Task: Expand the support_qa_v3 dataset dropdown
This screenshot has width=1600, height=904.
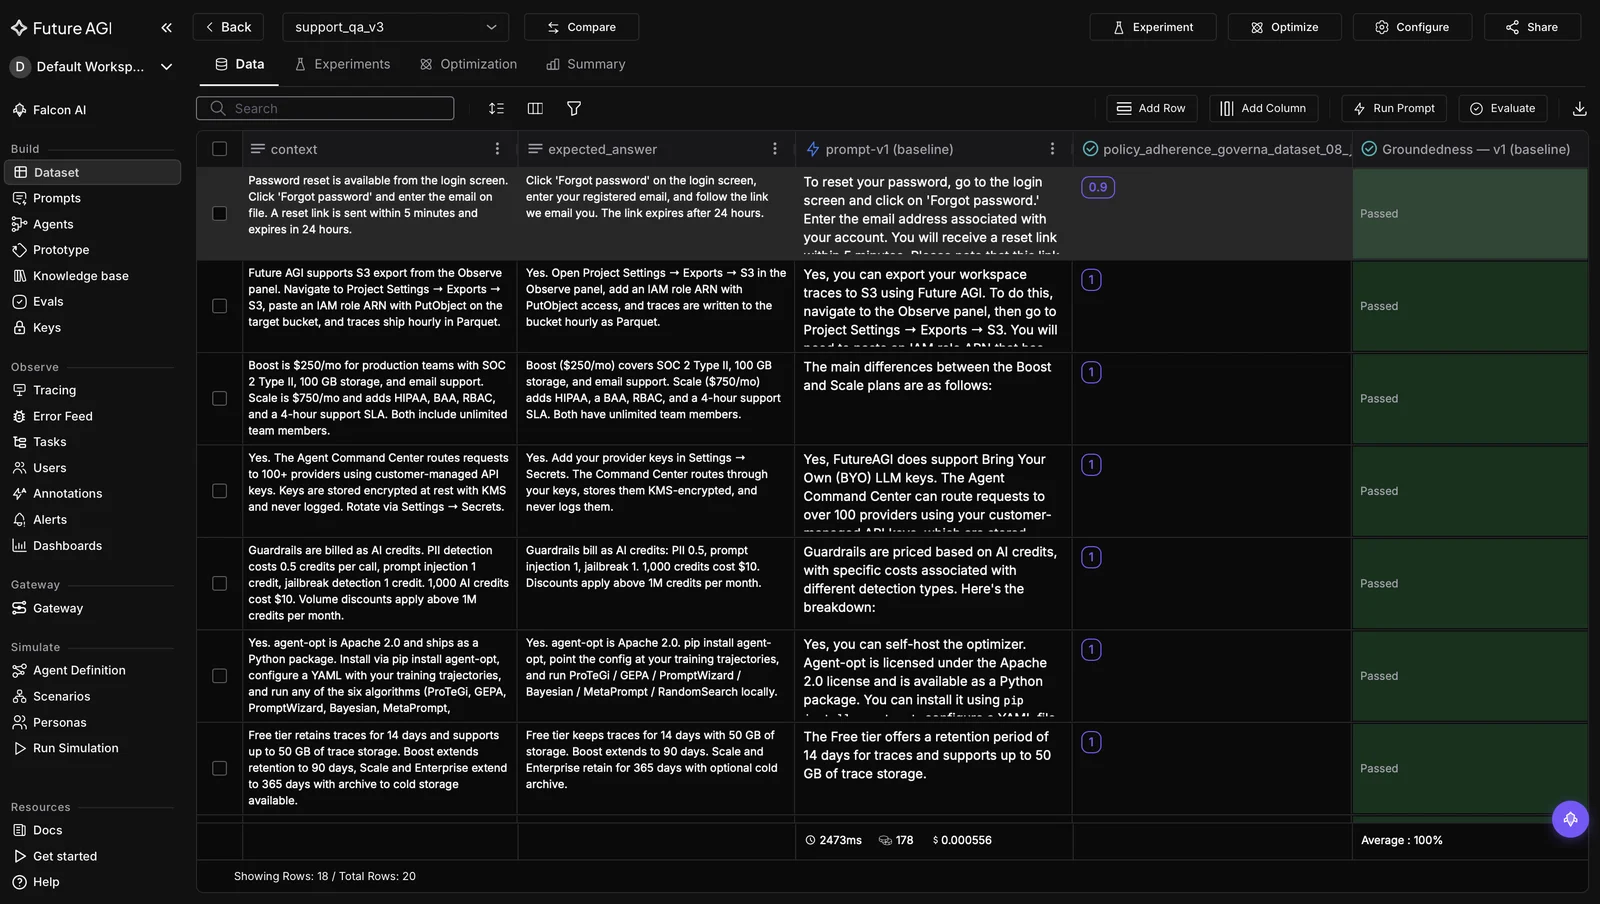Action: (395, 27)
